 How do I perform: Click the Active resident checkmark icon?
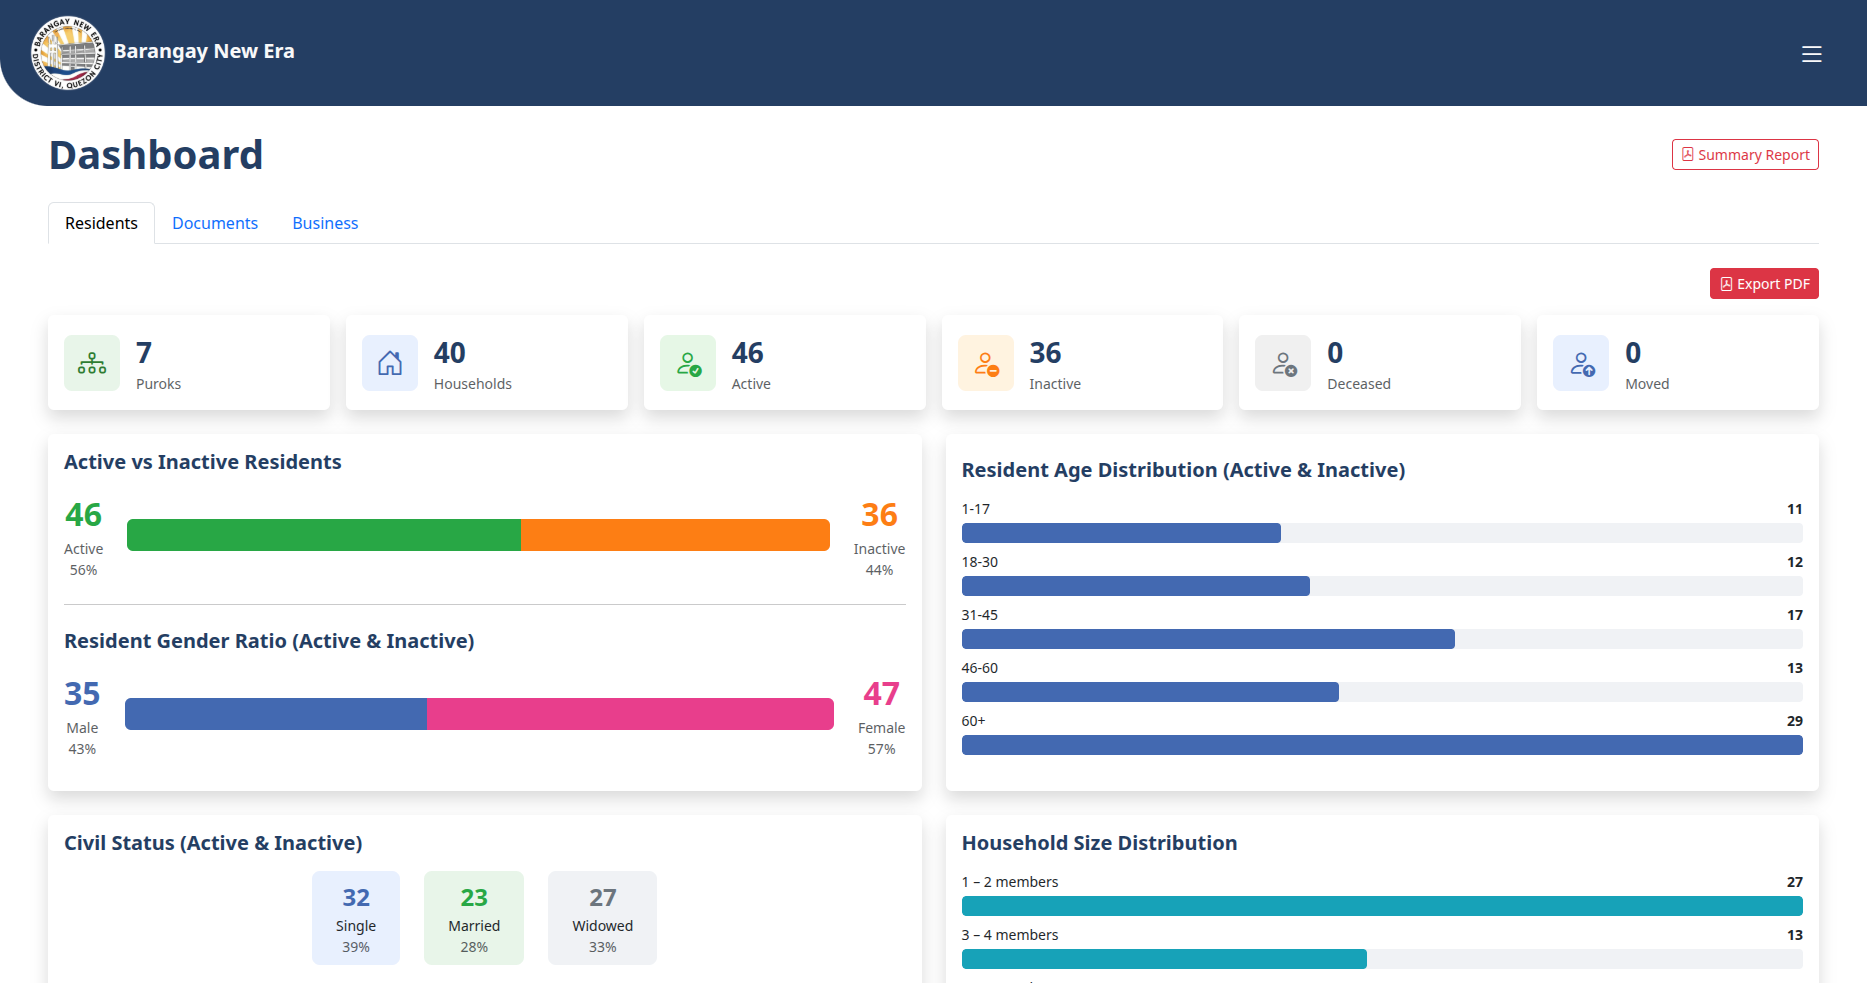pyautogui.click(x=688, y=363)
